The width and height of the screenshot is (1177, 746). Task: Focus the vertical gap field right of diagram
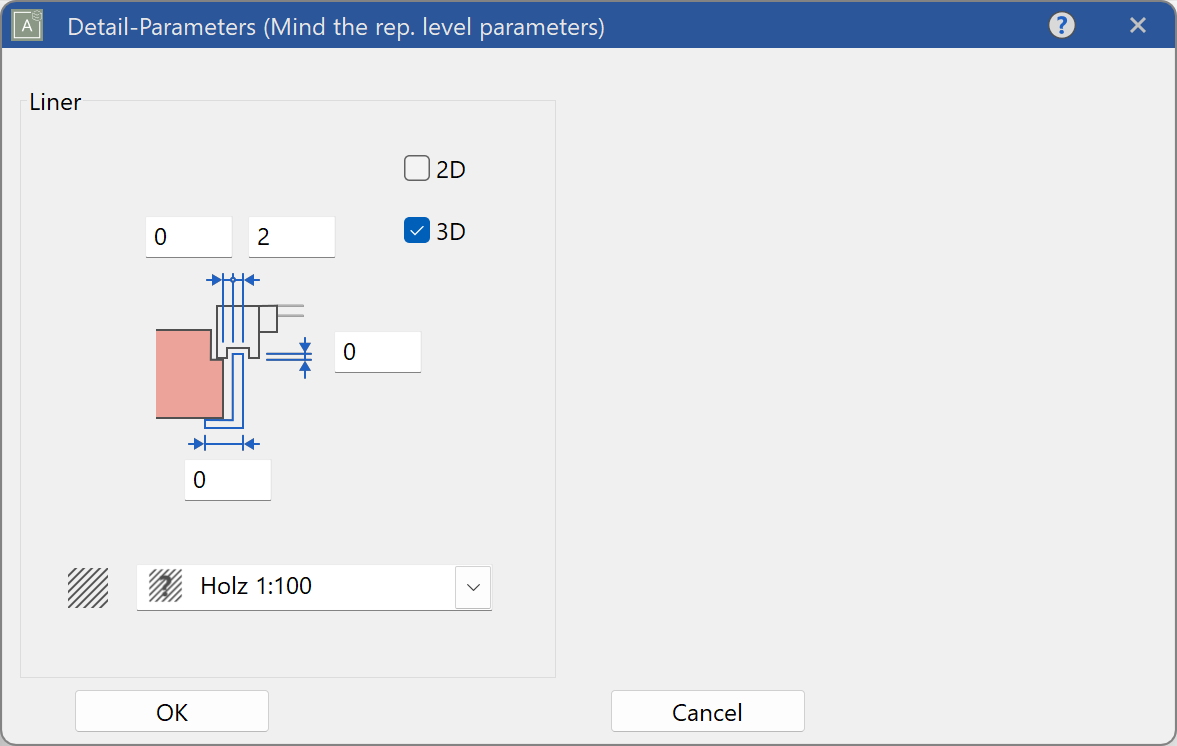(378, 352)
